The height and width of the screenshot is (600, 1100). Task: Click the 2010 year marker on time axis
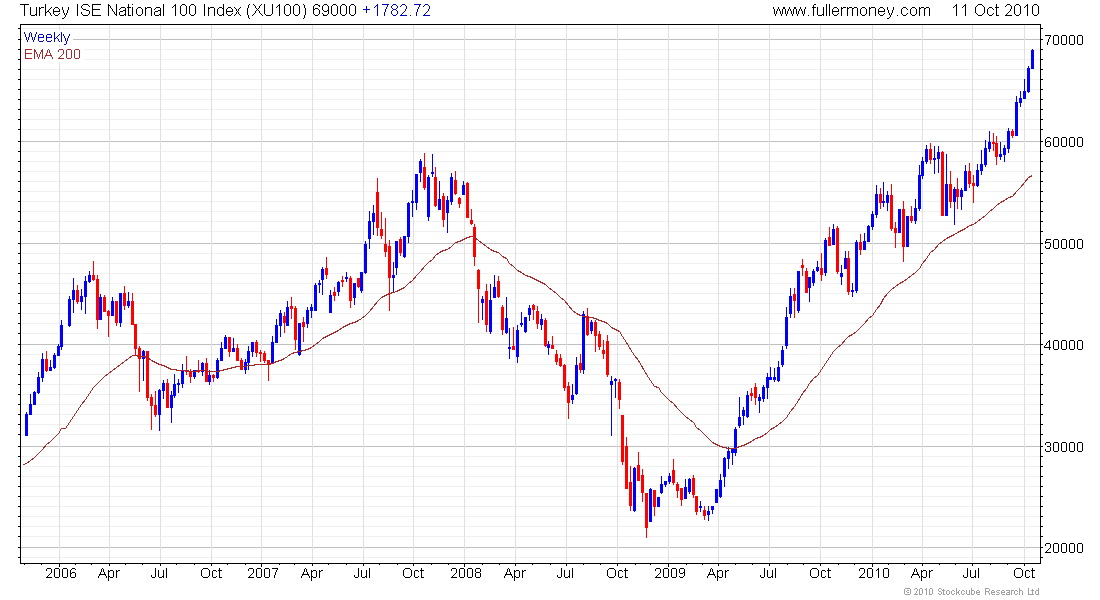[873, 573]
